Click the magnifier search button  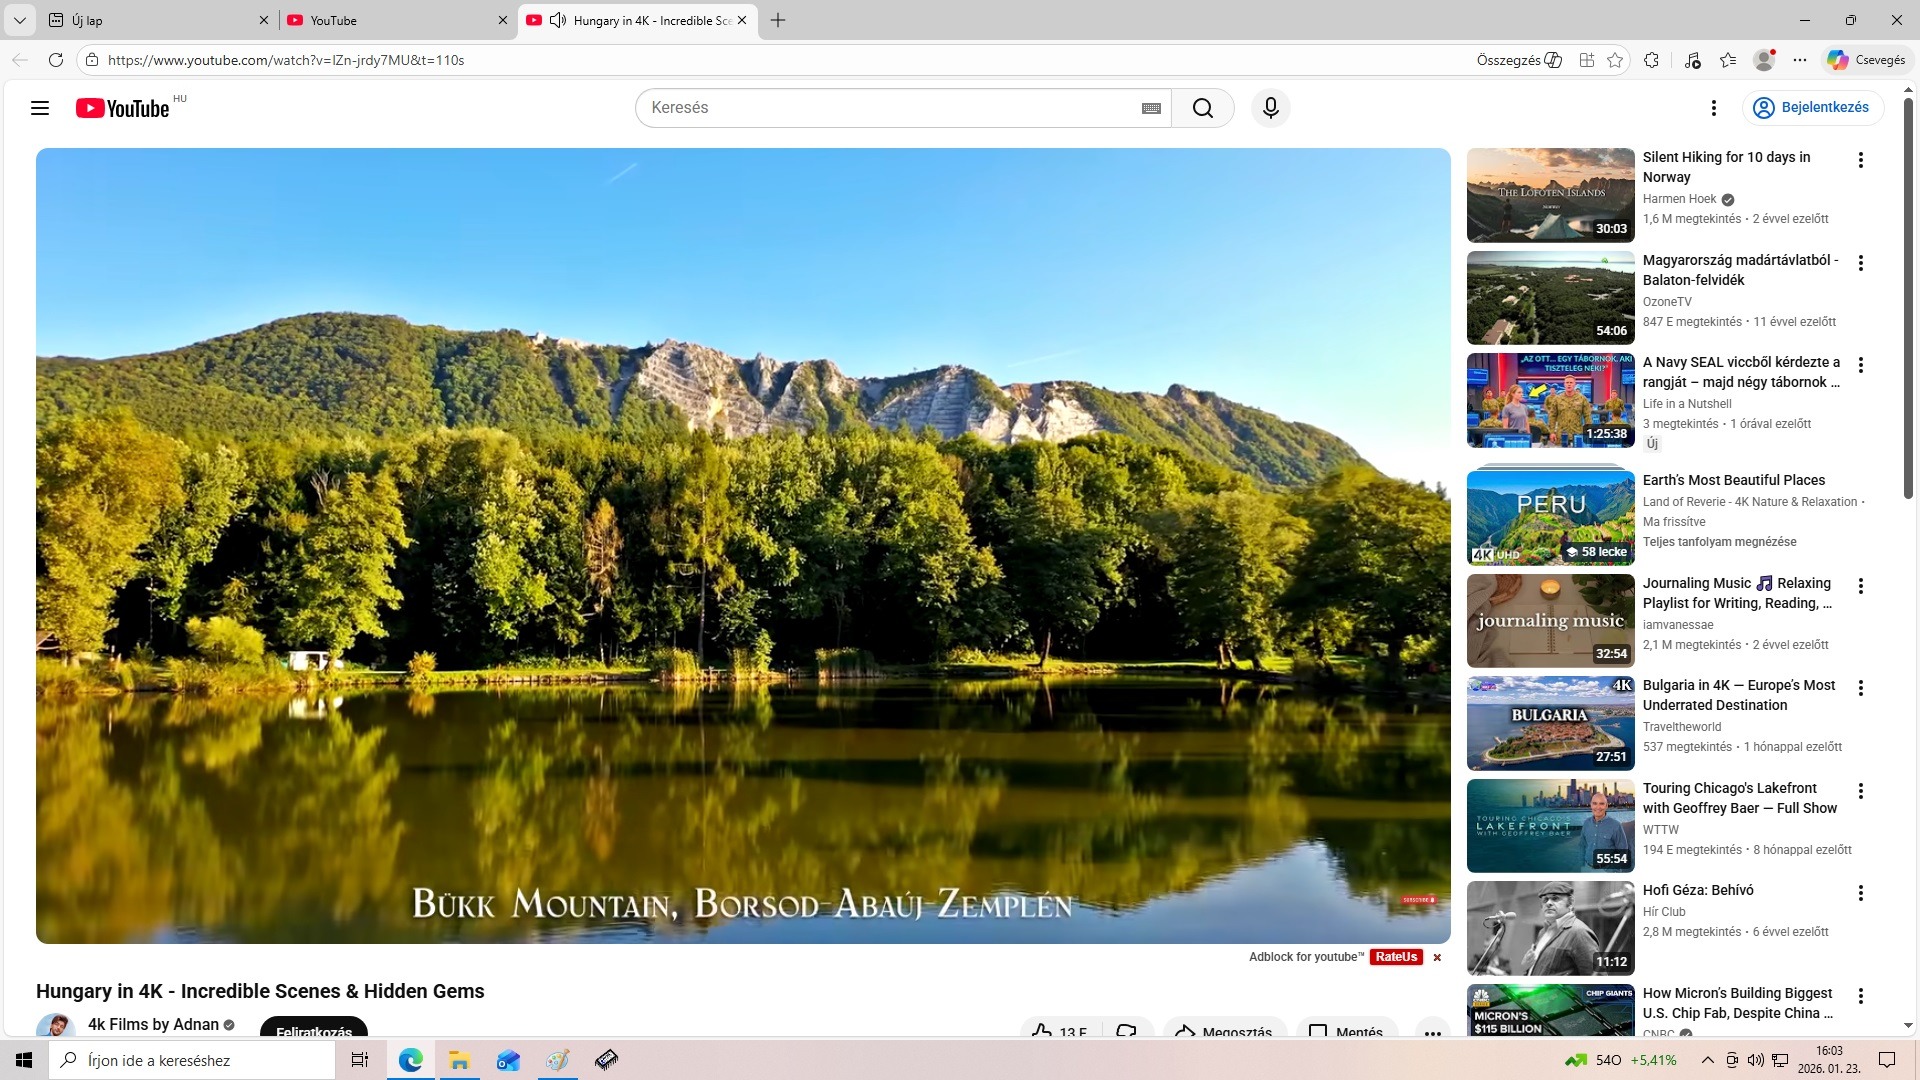tap(1203, 108)
